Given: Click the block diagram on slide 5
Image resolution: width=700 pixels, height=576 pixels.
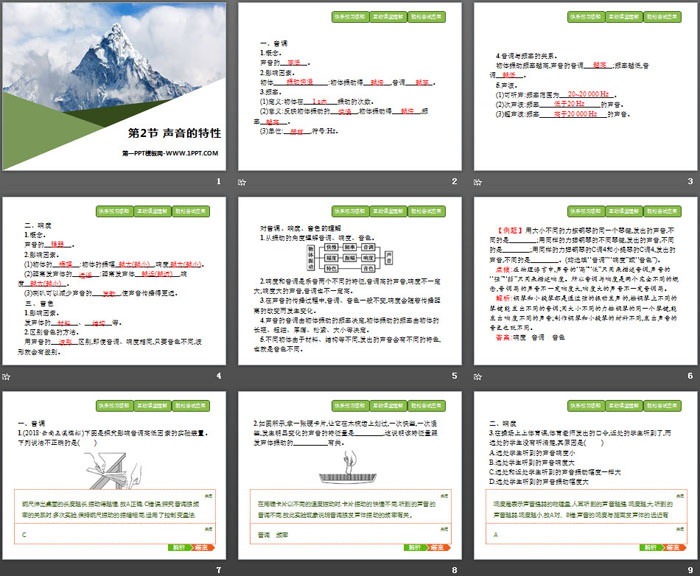Looking at the screenshot, I should (350, 258).
